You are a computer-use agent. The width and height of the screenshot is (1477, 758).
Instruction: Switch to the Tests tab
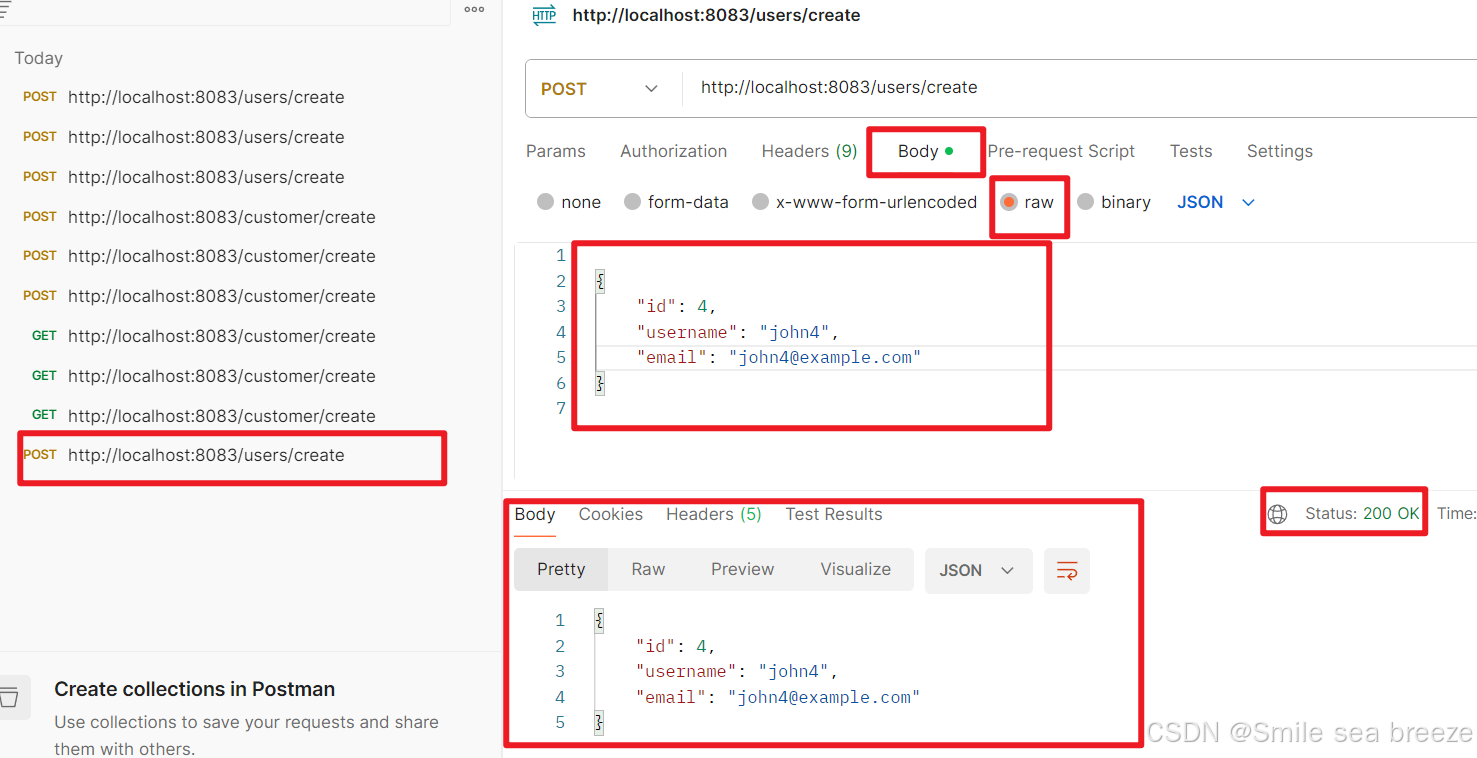1191,151
